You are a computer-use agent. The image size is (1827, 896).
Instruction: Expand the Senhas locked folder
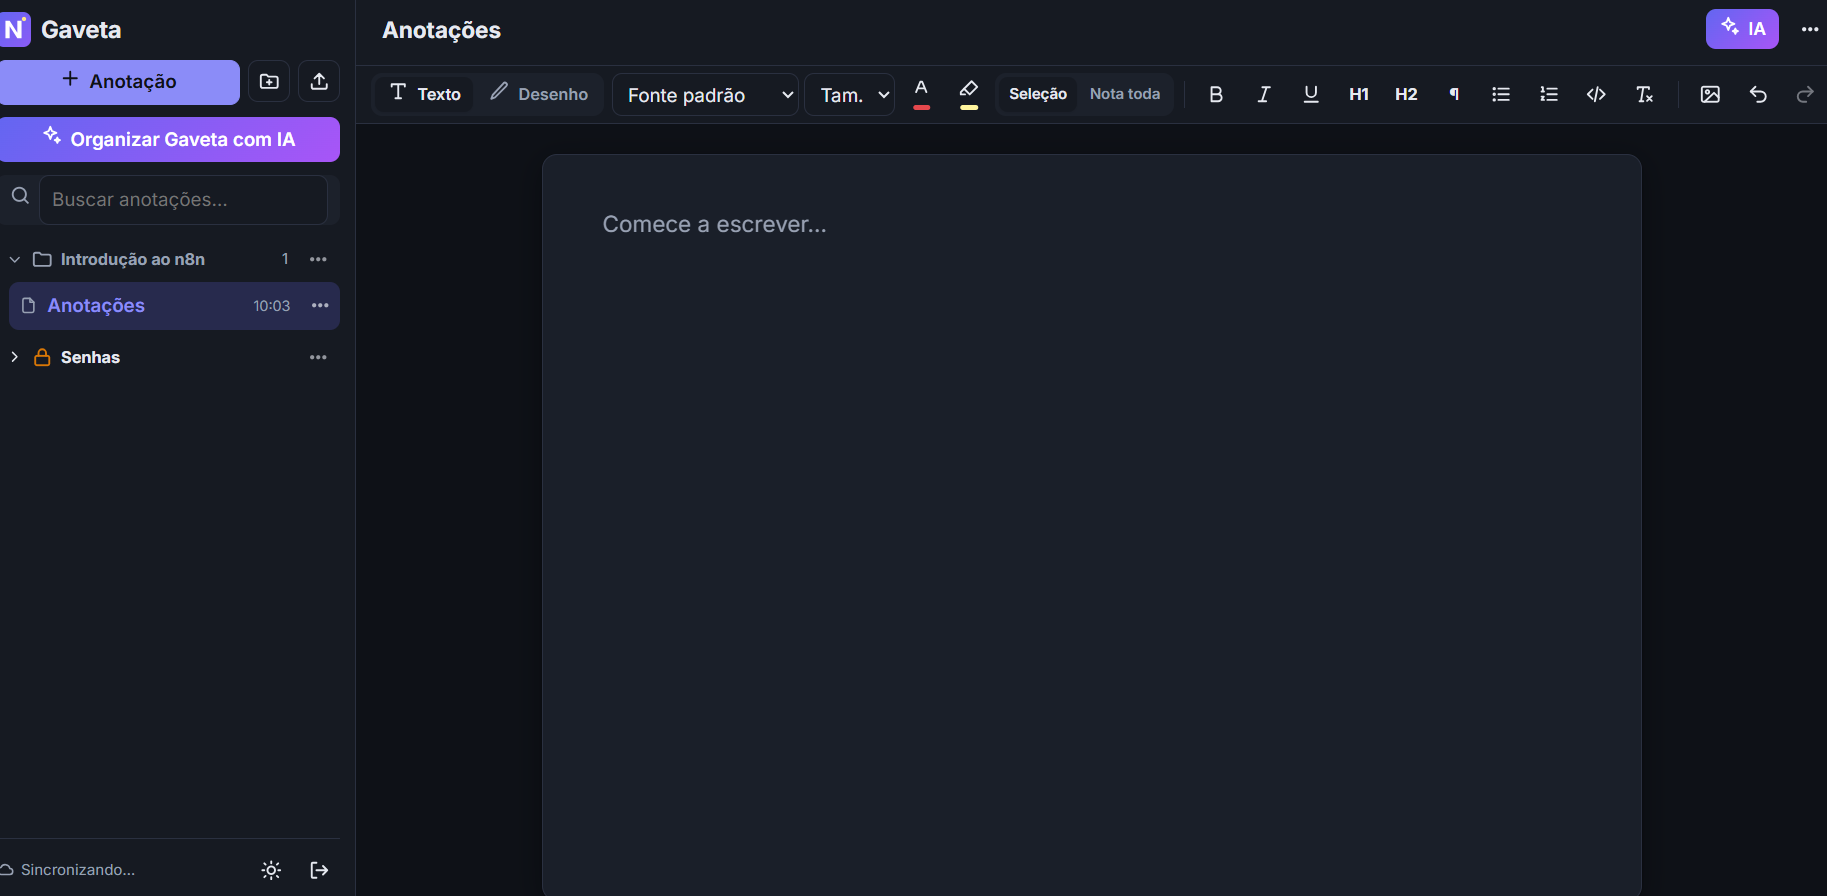coord(15,357)
